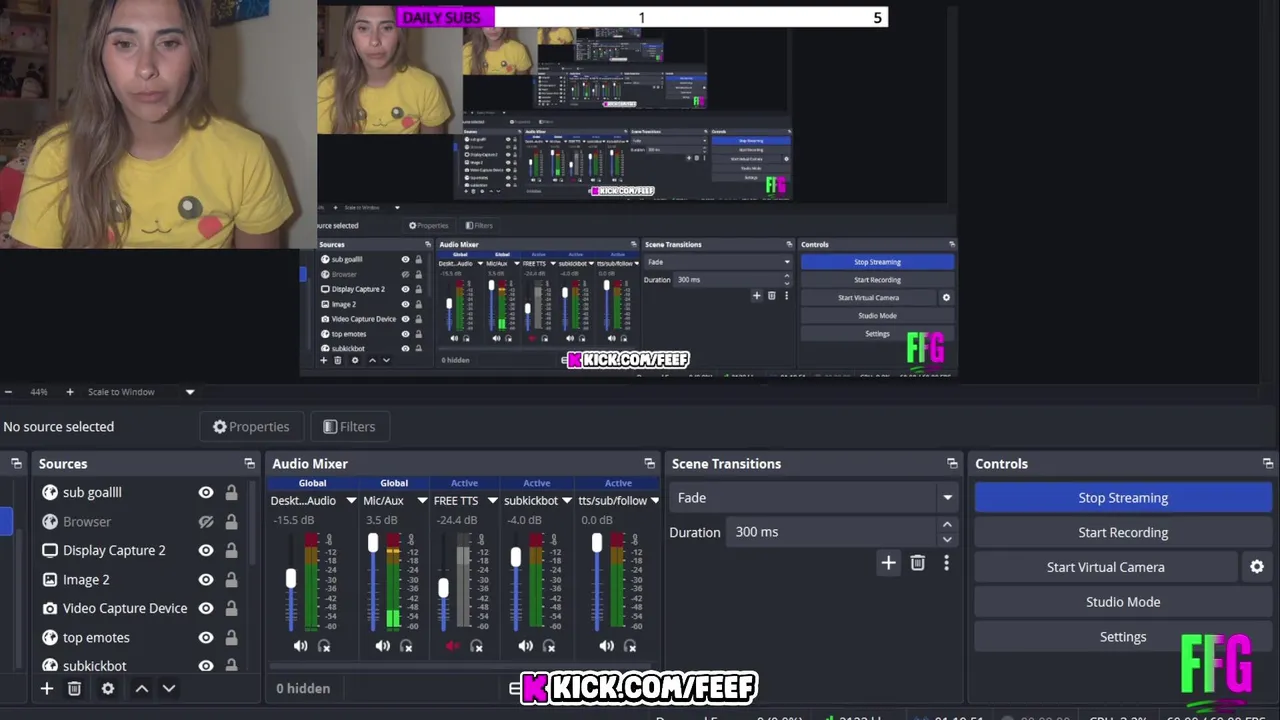This screenshot has width=1280, height=720.
Task: Adjust the Mic/Aux volume fader
Action: (x=373, y=543)
